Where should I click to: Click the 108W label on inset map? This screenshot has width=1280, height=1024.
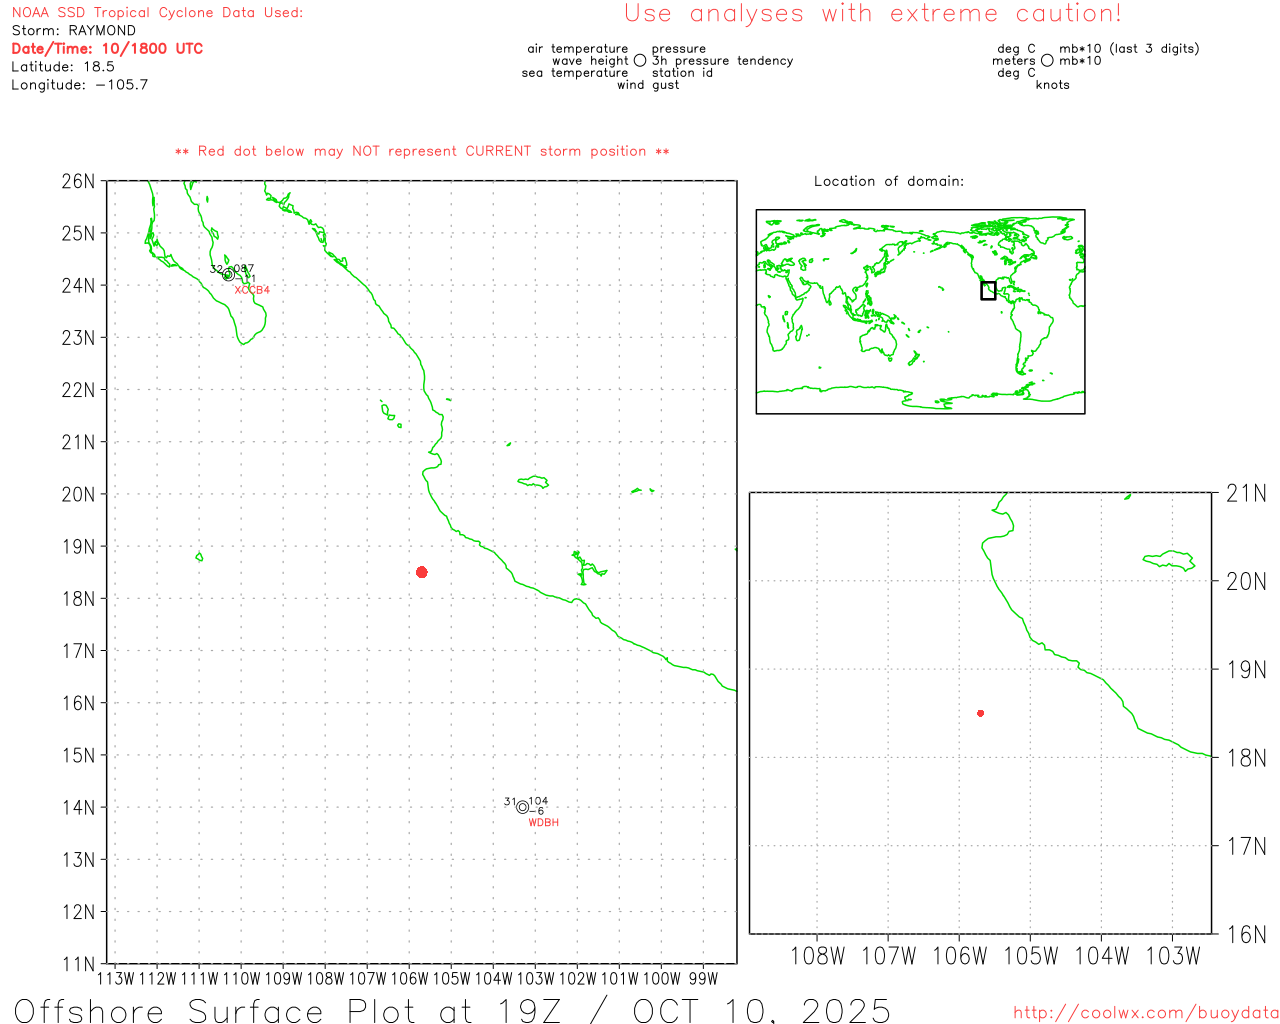[x=817, y=956]
